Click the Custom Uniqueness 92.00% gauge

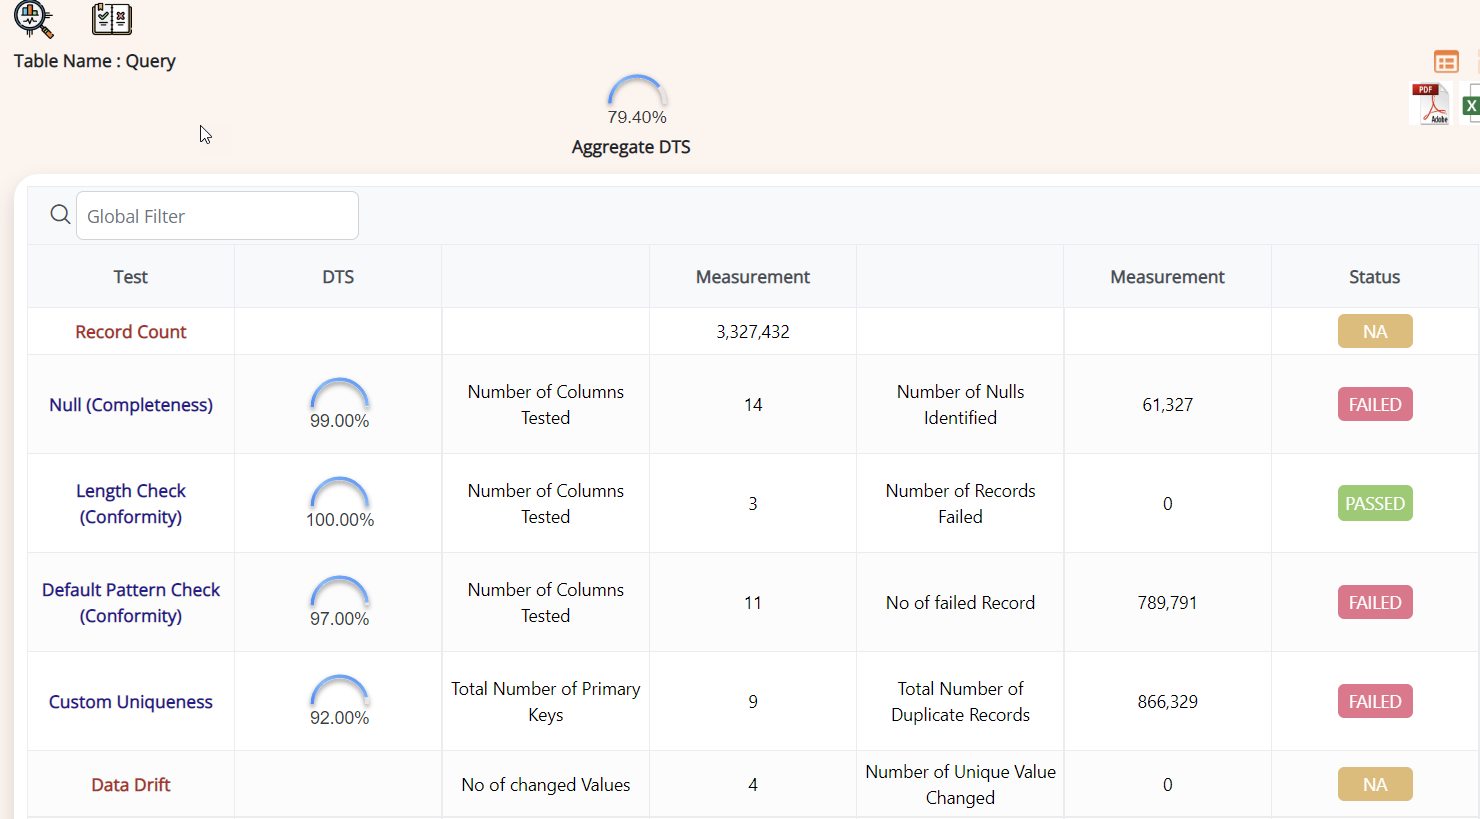[340, 701]
